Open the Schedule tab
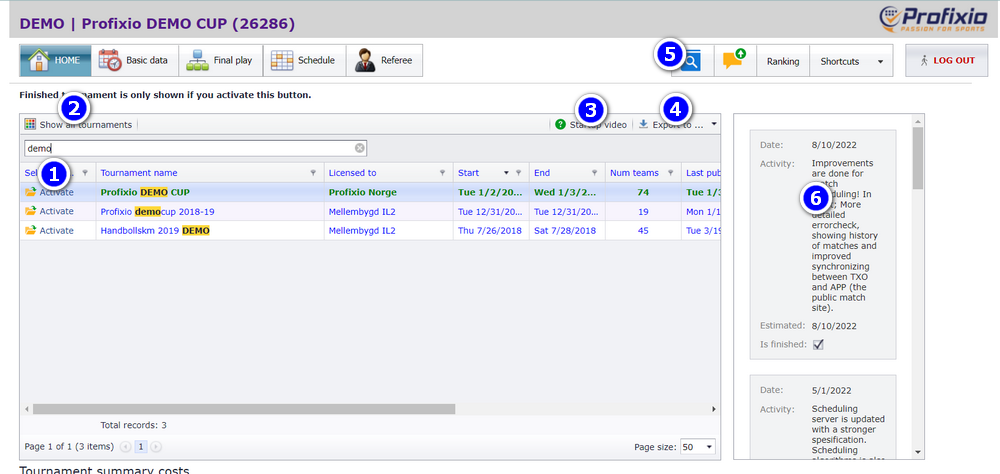Screen dimensions: 1000x474 pos(304,61)
